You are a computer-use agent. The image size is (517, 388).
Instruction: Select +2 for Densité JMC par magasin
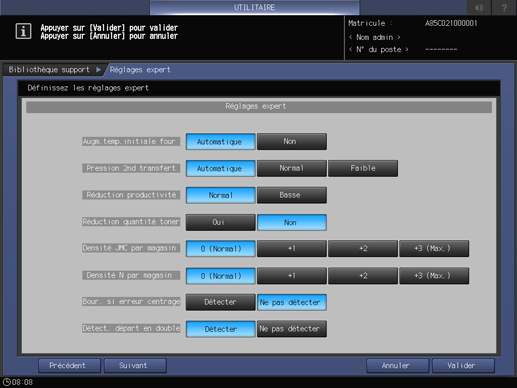(363, 249)
